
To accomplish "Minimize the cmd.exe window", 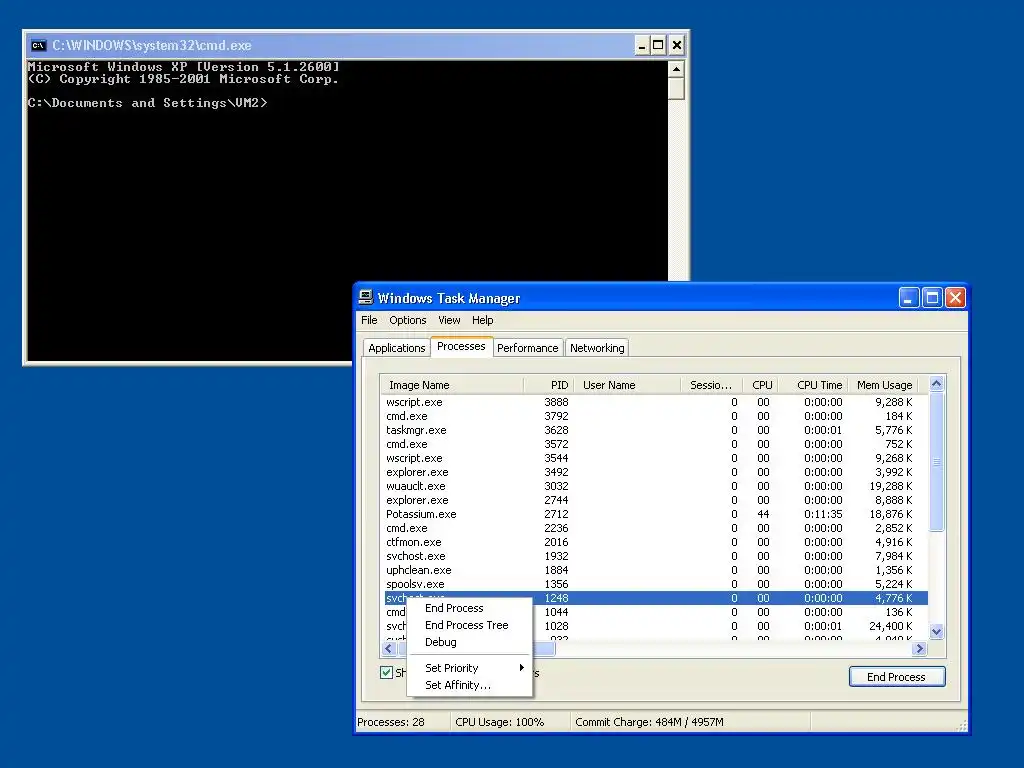I will tap(642, 45).
